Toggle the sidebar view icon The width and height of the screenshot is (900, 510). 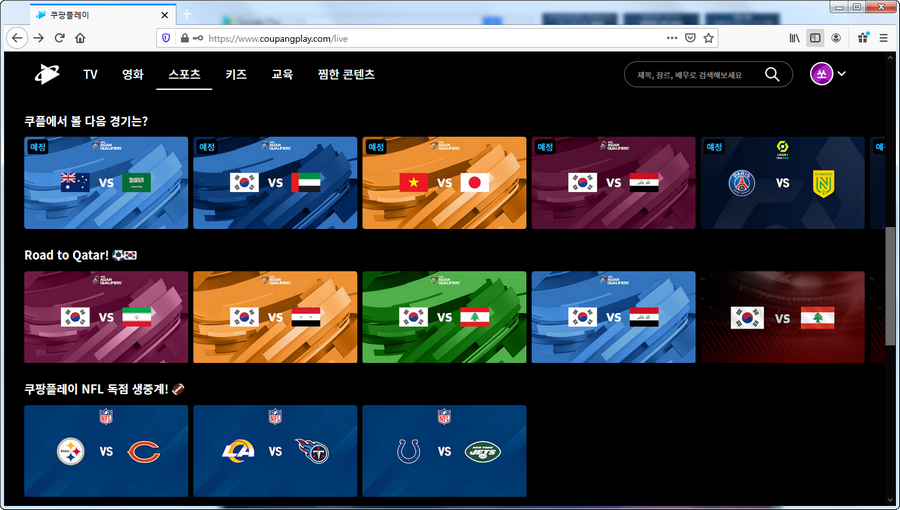tap(815, 38)
